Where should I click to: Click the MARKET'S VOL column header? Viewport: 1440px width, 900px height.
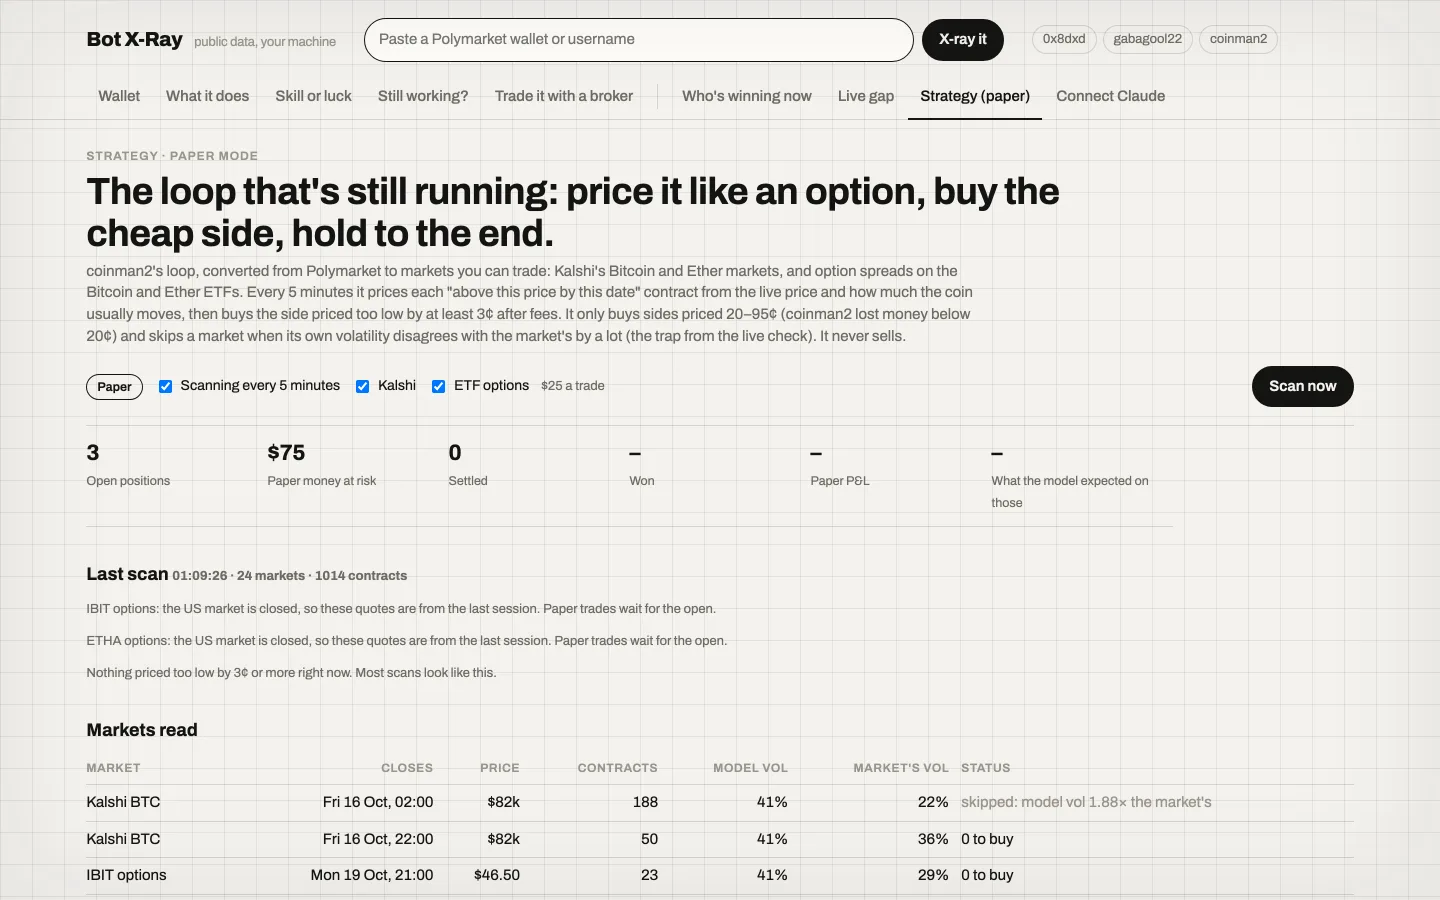click(x=901, y=768)
